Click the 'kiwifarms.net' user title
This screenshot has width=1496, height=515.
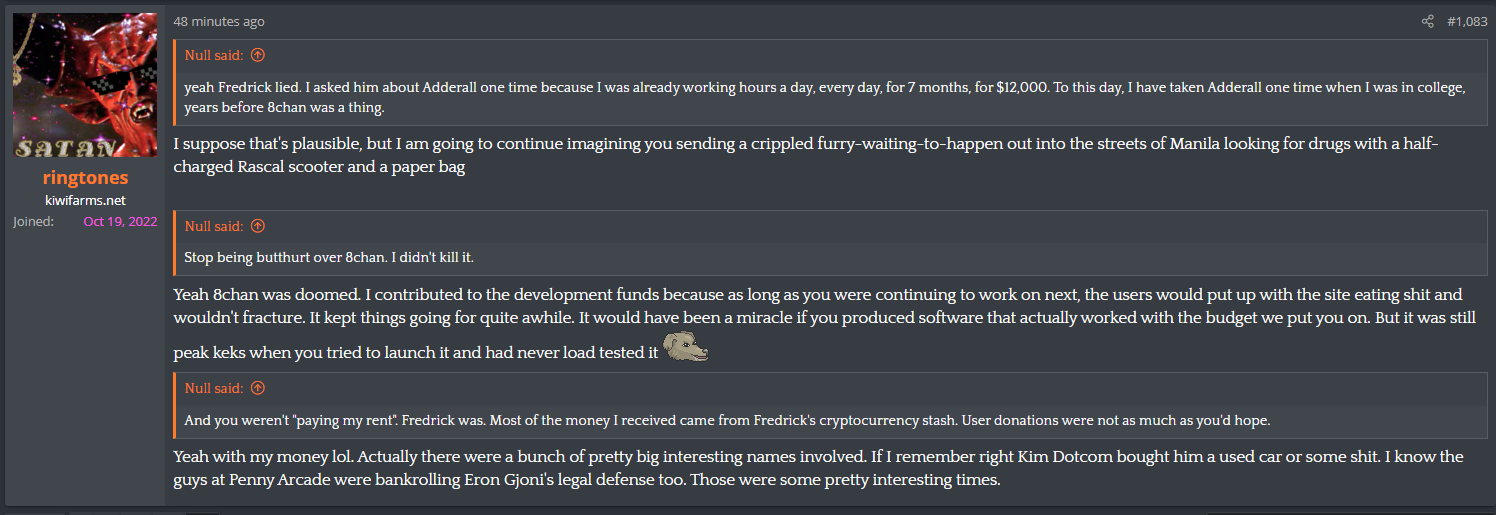pyautogui.click(x=85, y=200)
